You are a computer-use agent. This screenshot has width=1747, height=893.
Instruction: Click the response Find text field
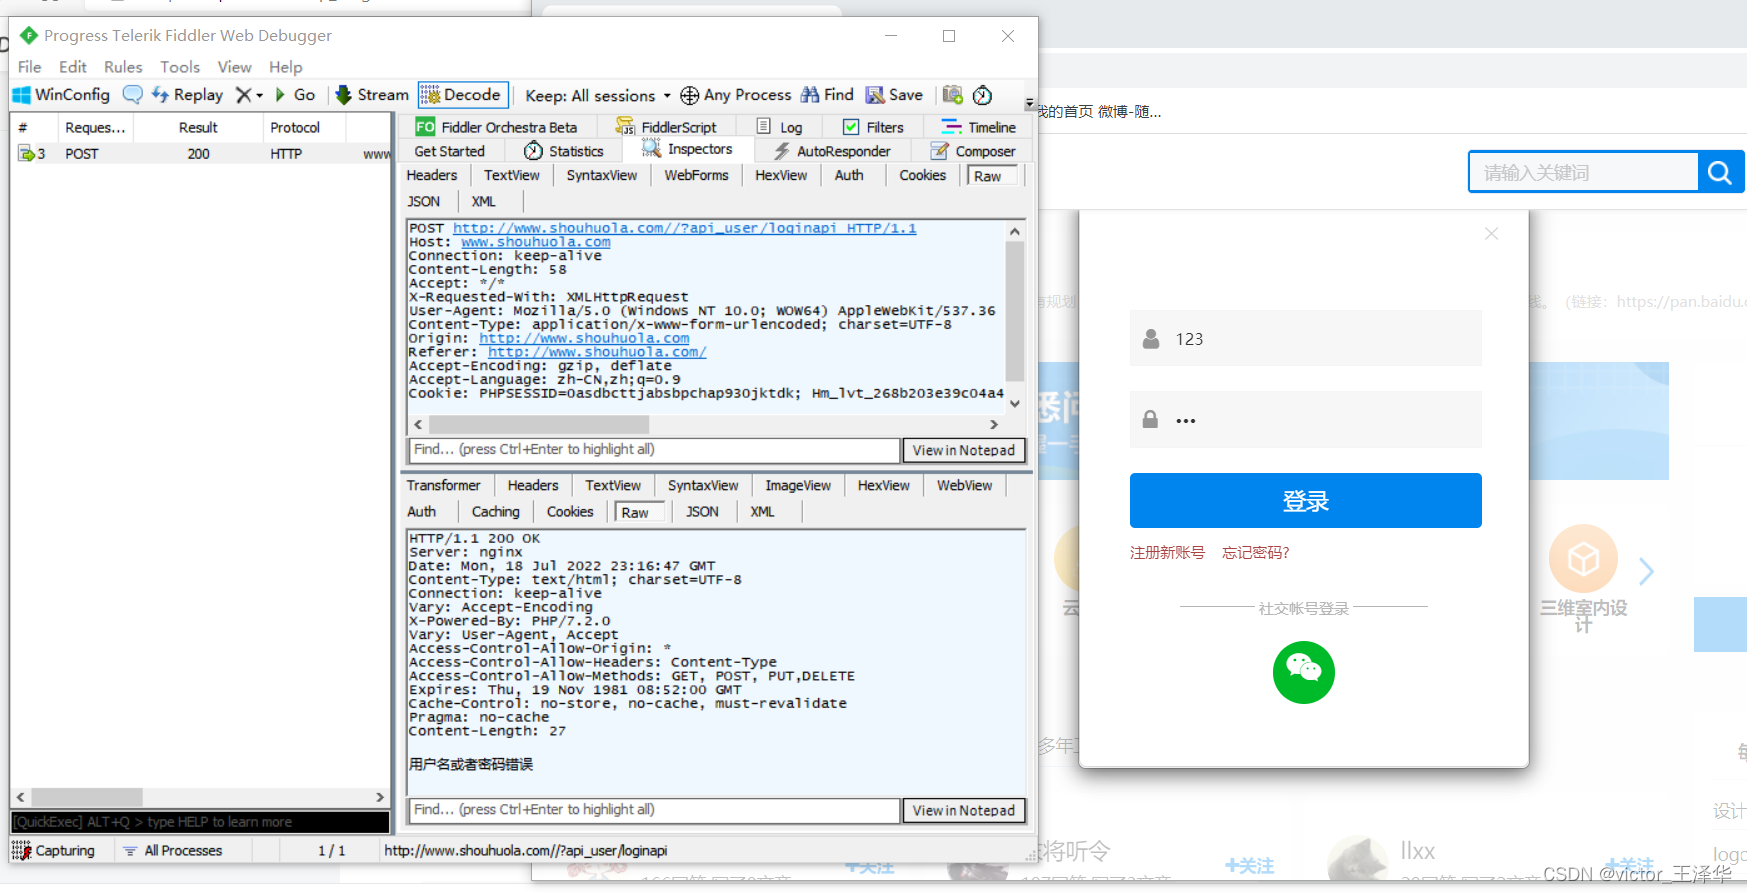coord(654,810)
